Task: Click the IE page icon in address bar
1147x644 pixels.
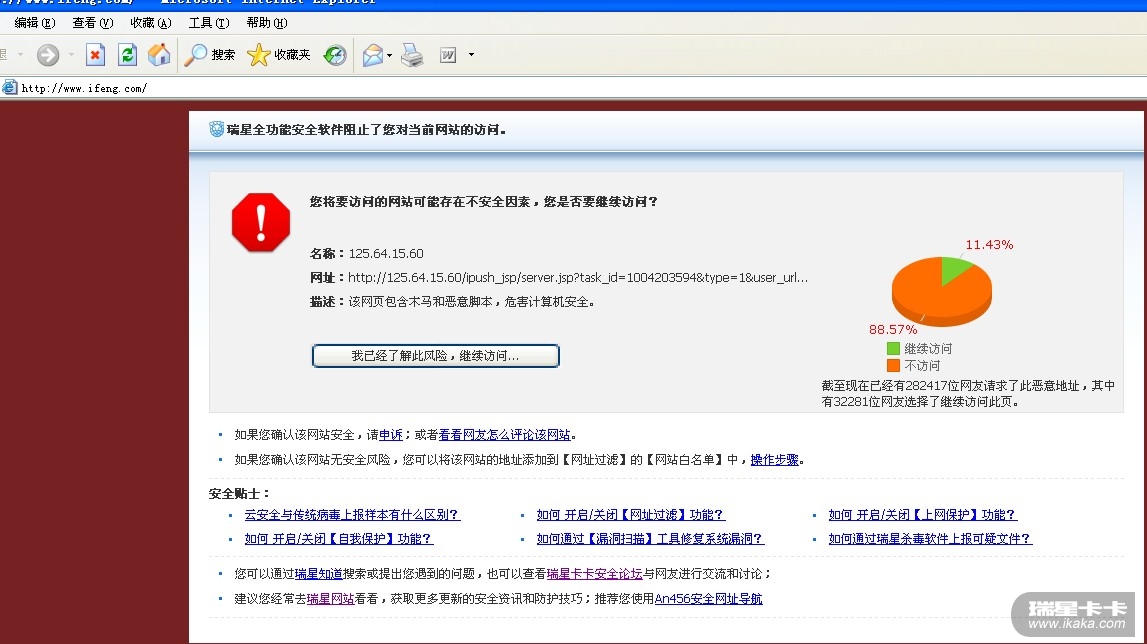Action: [x=10, y=88]
